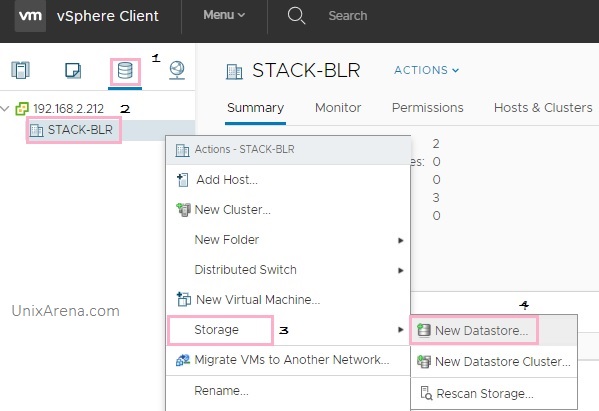Open the Hosts & Clusters tab
The image size is (599, 411).
(x=543, y=108)
